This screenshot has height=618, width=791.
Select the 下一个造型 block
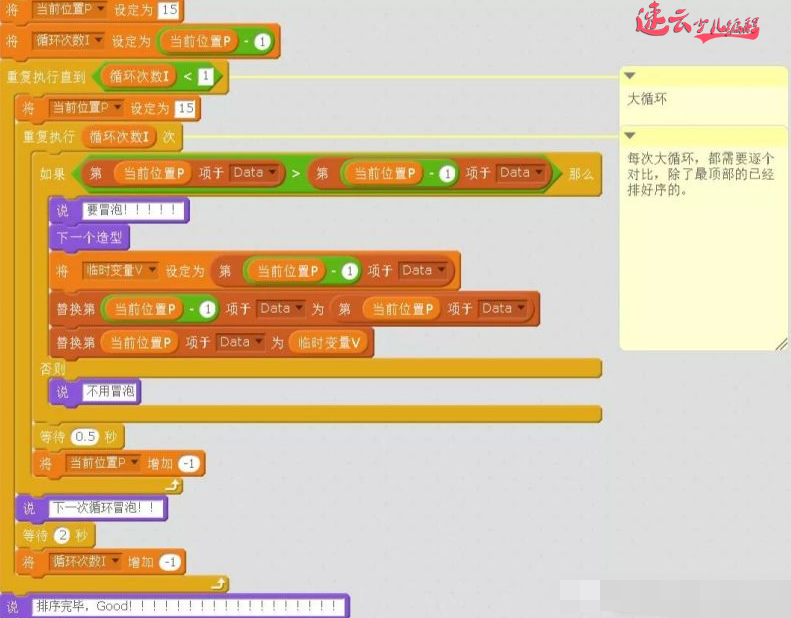(x=89, y=238)
